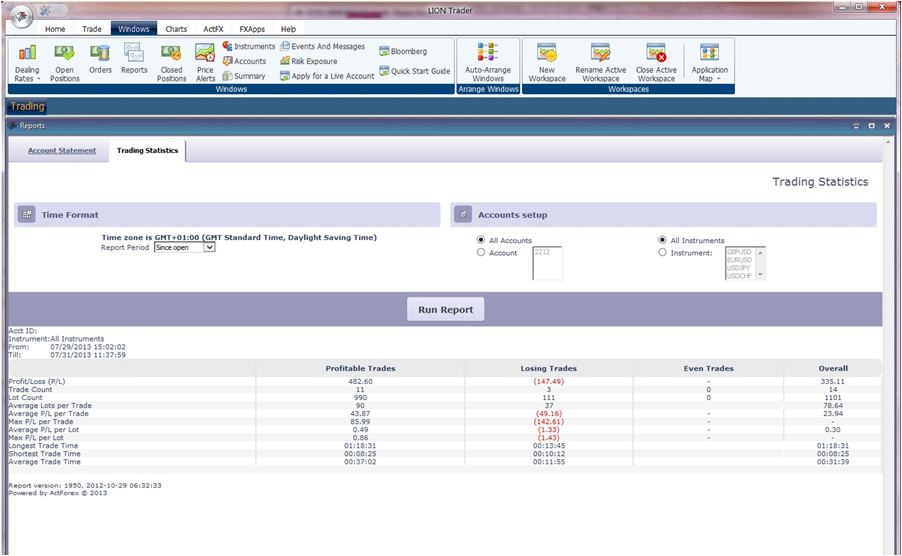Click the Overall column header

[833, 369]
